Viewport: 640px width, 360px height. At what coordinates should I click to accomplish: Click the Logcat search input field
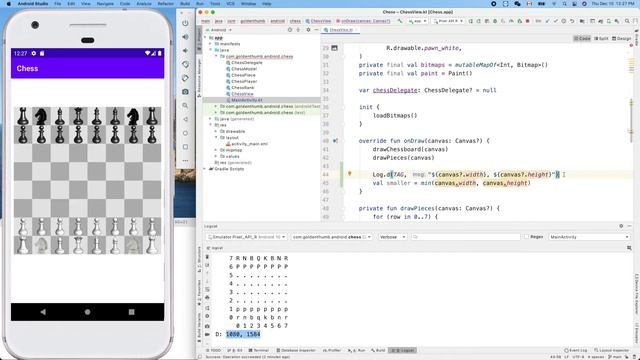coord(465,237)
